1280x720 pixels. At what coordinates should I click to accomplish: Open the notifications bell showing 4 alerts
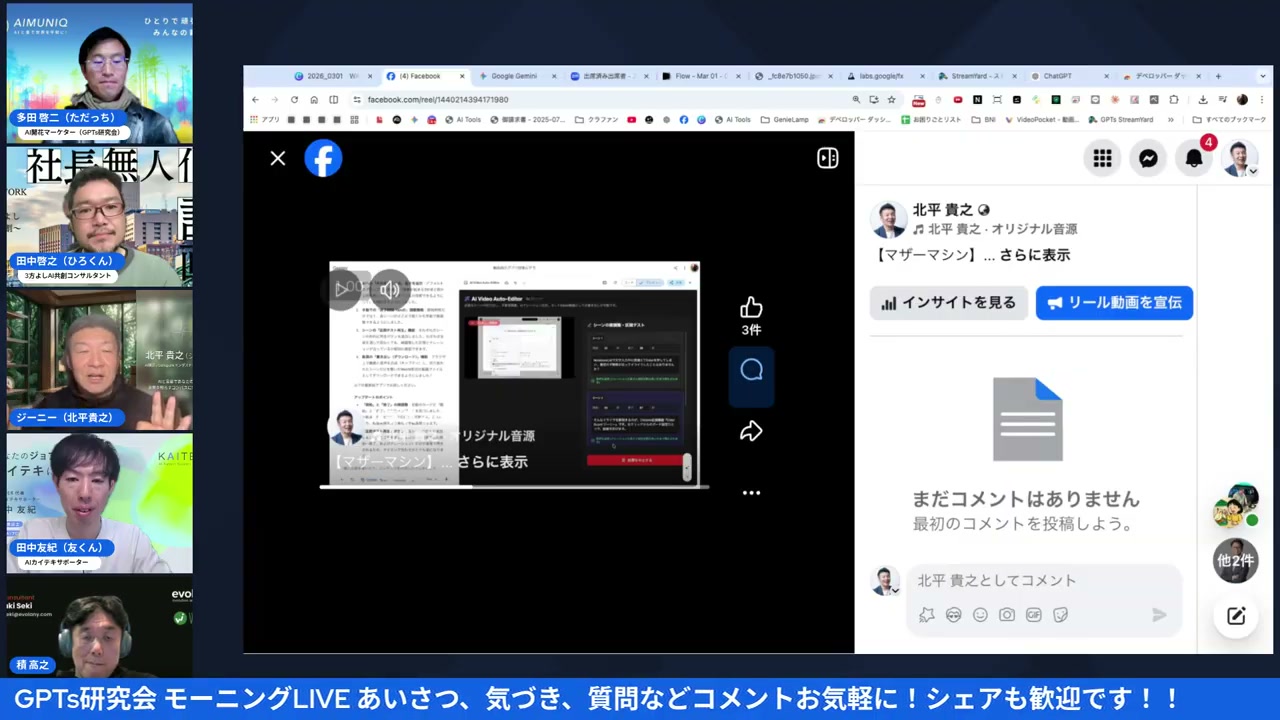[1194, 158]
